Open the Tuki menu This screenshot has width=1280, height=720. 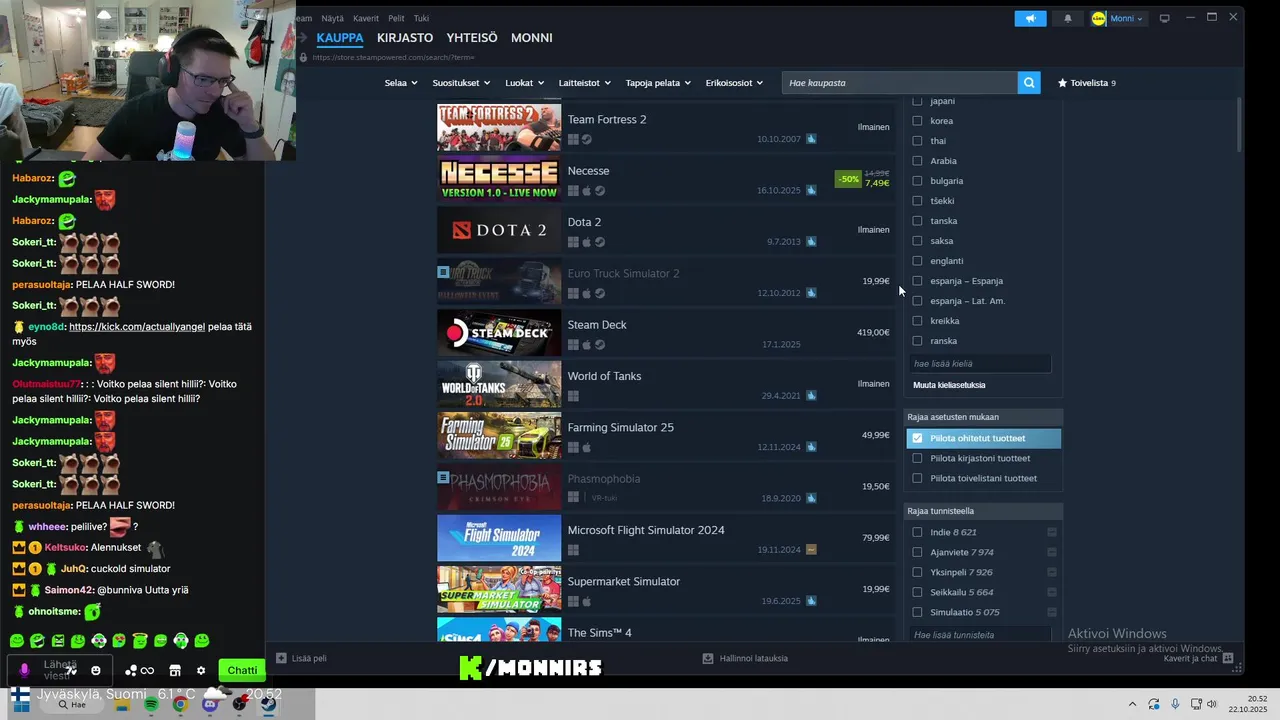tap(421, 18)
